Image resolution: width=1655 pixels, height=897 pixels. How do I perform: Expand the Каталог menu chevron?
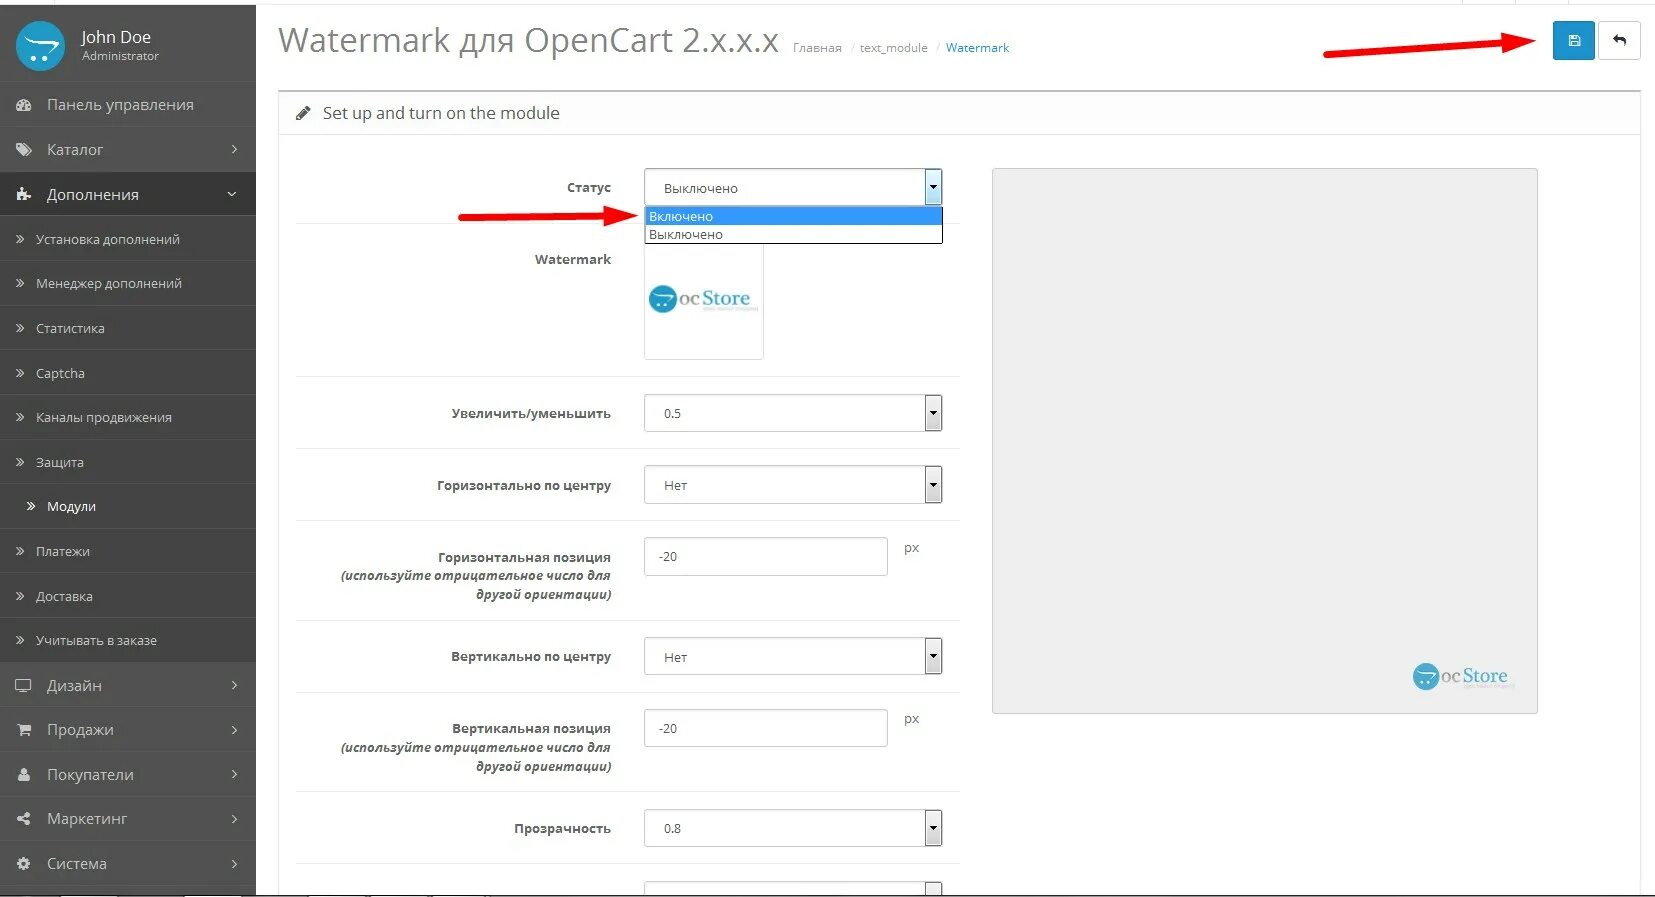(x=234, y=150)
